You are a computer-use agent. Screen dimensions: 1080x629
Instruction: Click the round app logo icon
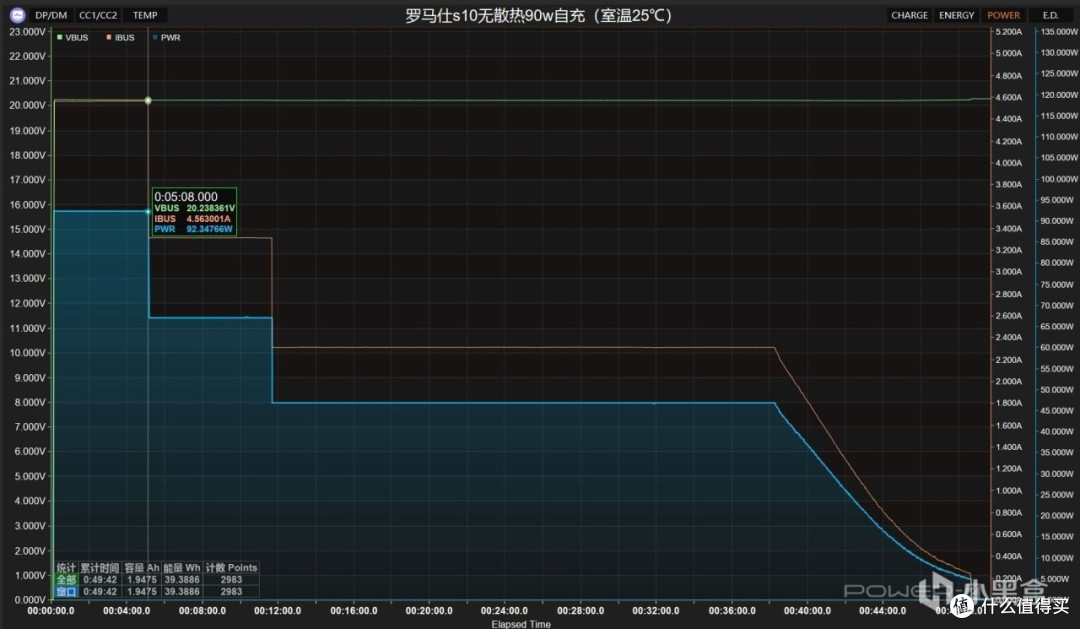click(x=17, y=14)
